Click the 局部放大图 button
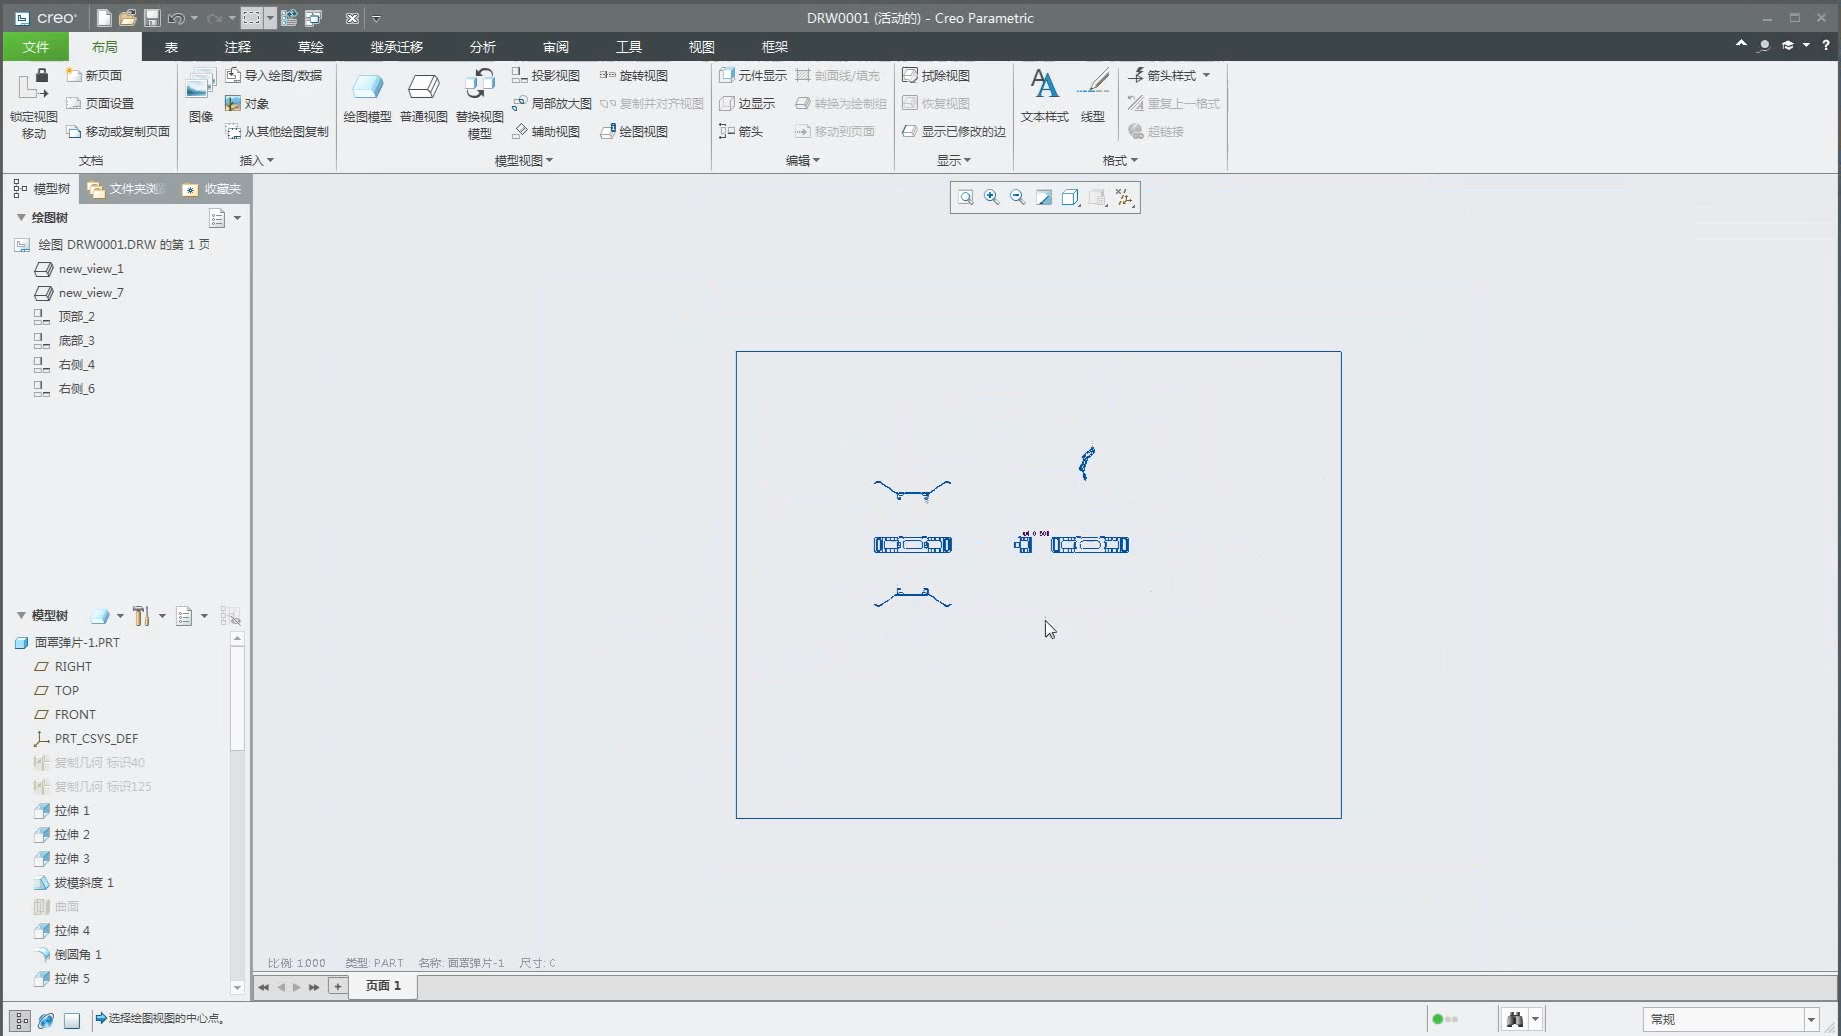Viewport: 1841px width, 1036px height. point(551,104)
